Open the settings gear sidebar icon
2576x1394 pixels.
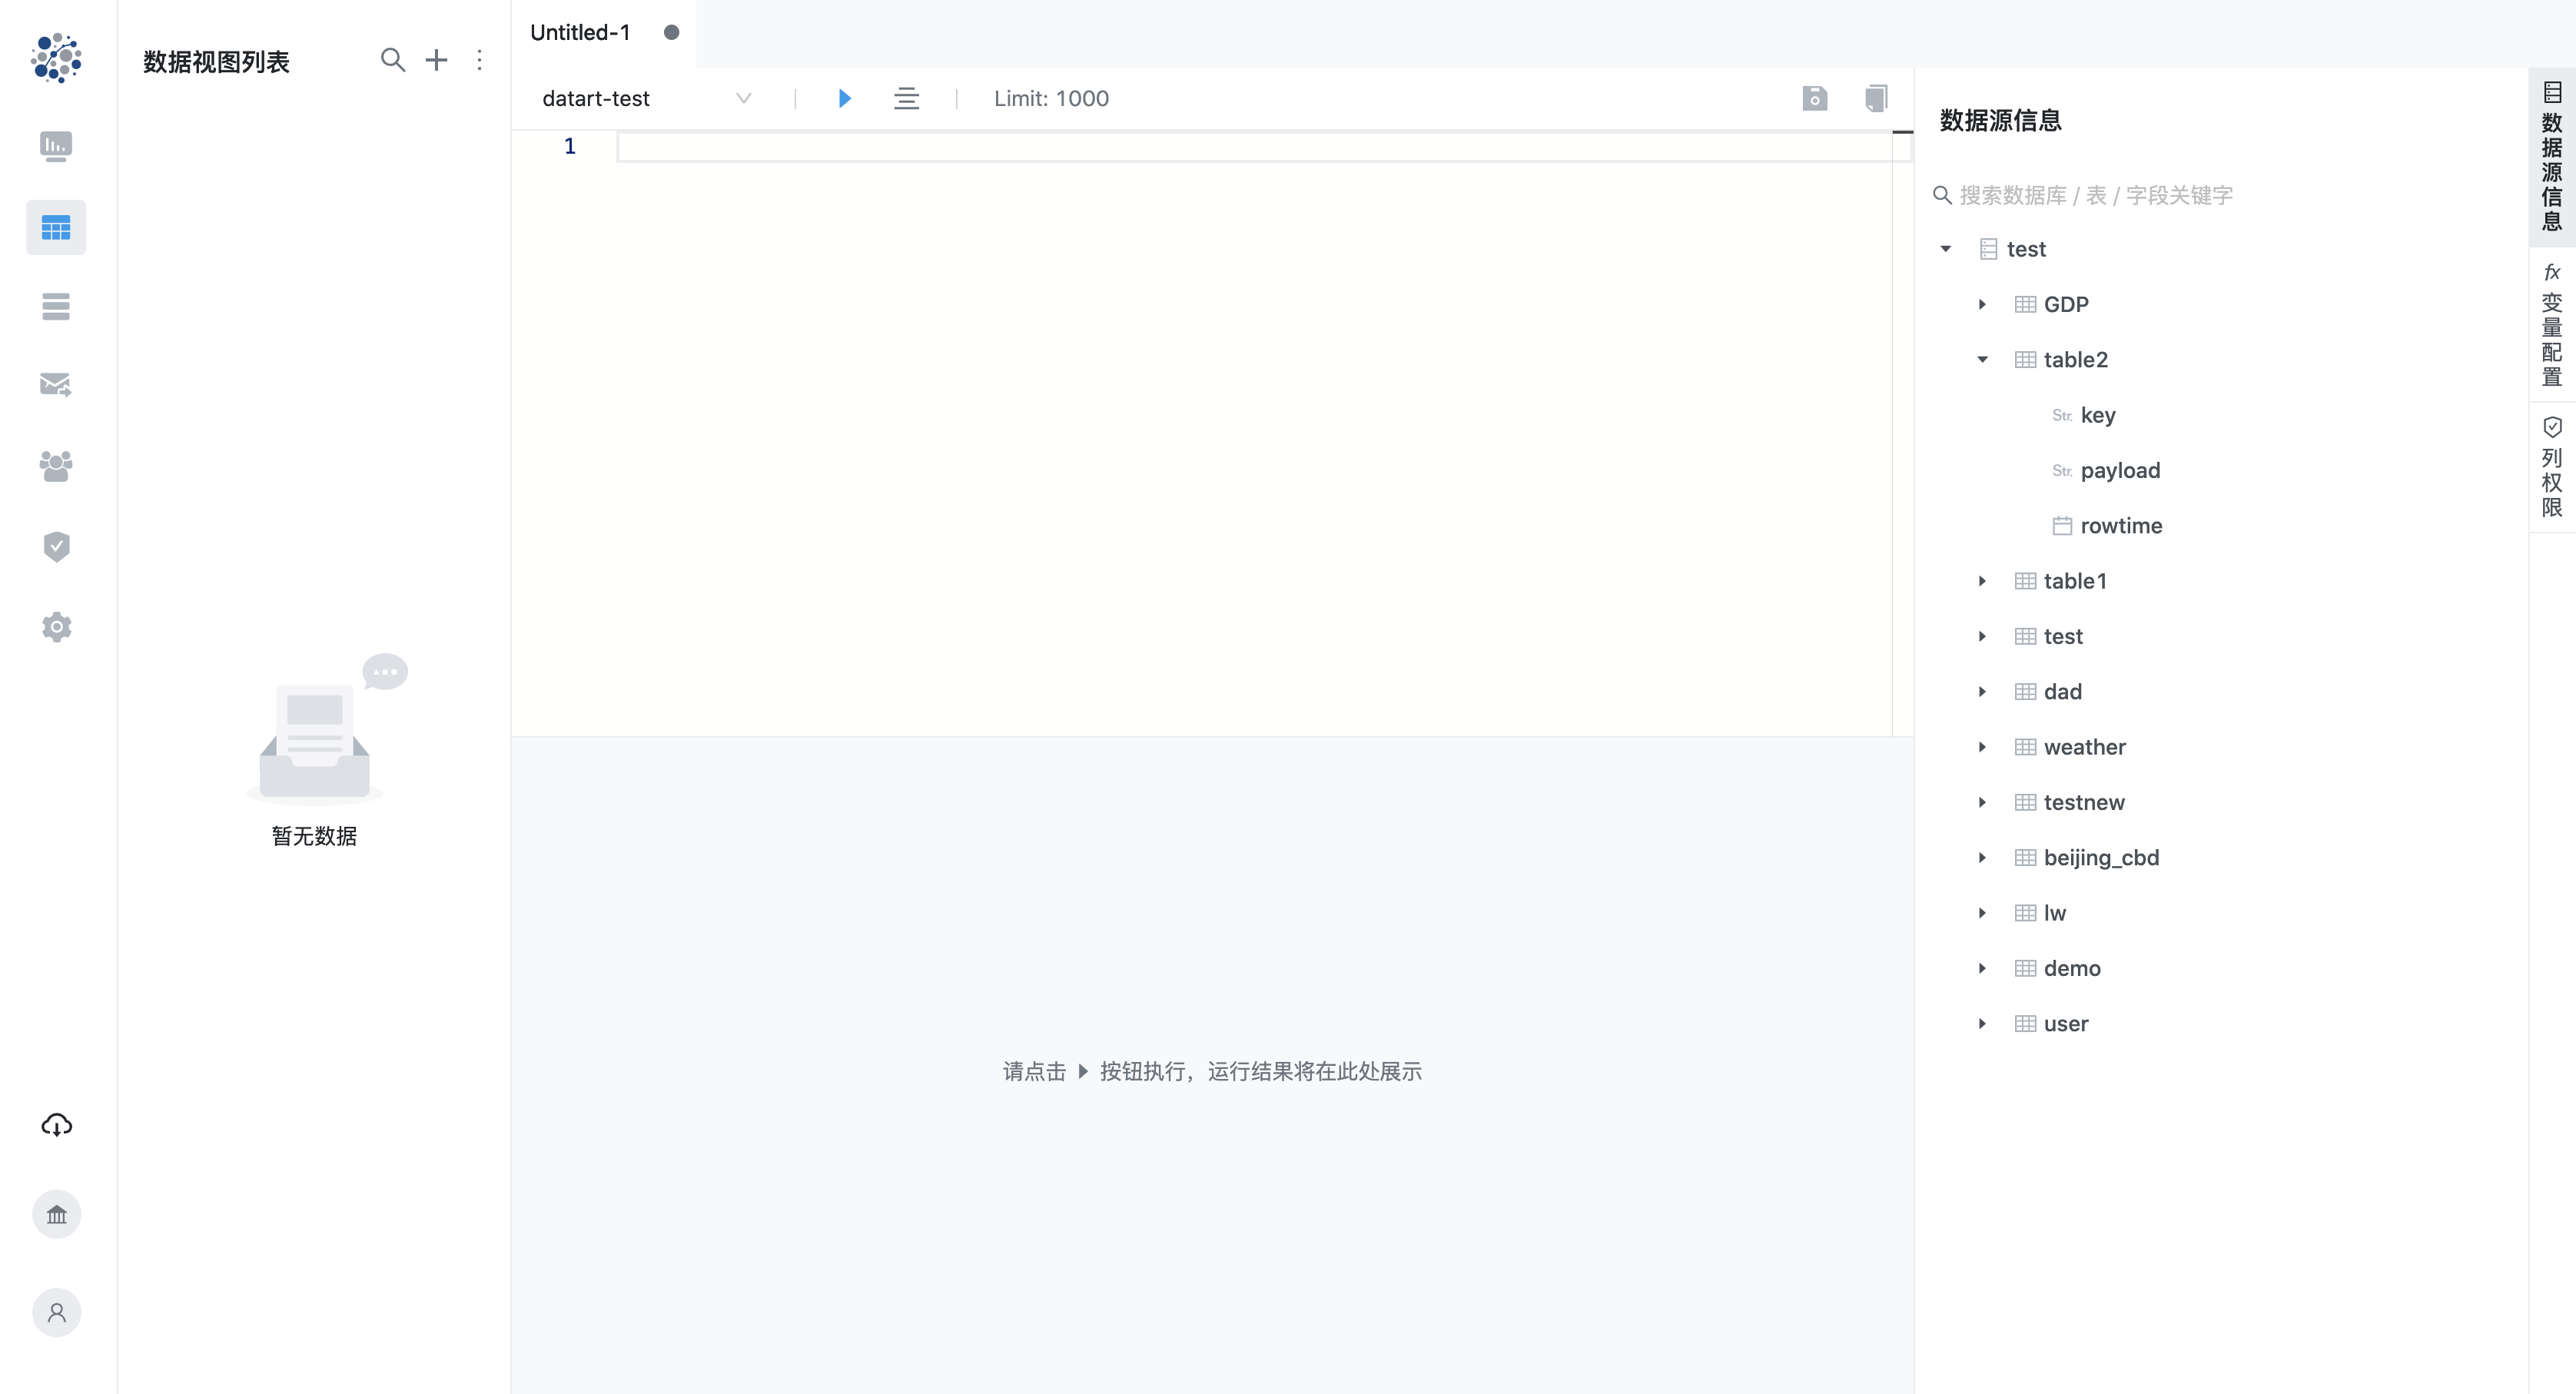[57, 627]
